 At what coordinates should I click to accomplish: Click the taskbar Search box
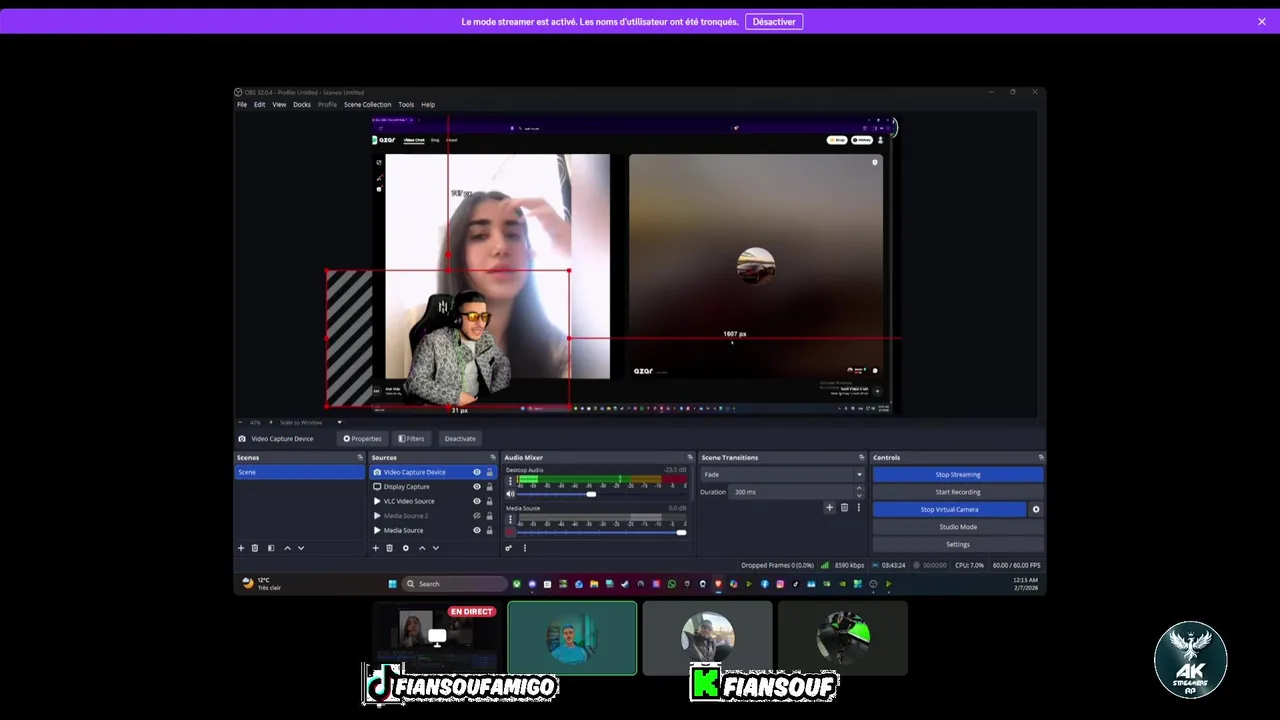click(x=455, y=584)
